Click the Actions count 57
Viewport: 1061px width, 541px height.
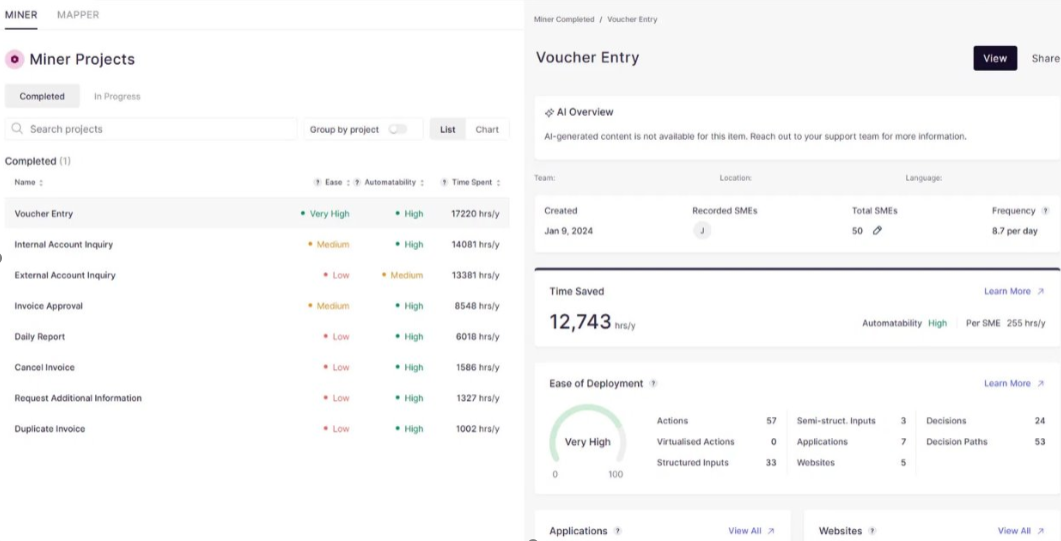771,421
